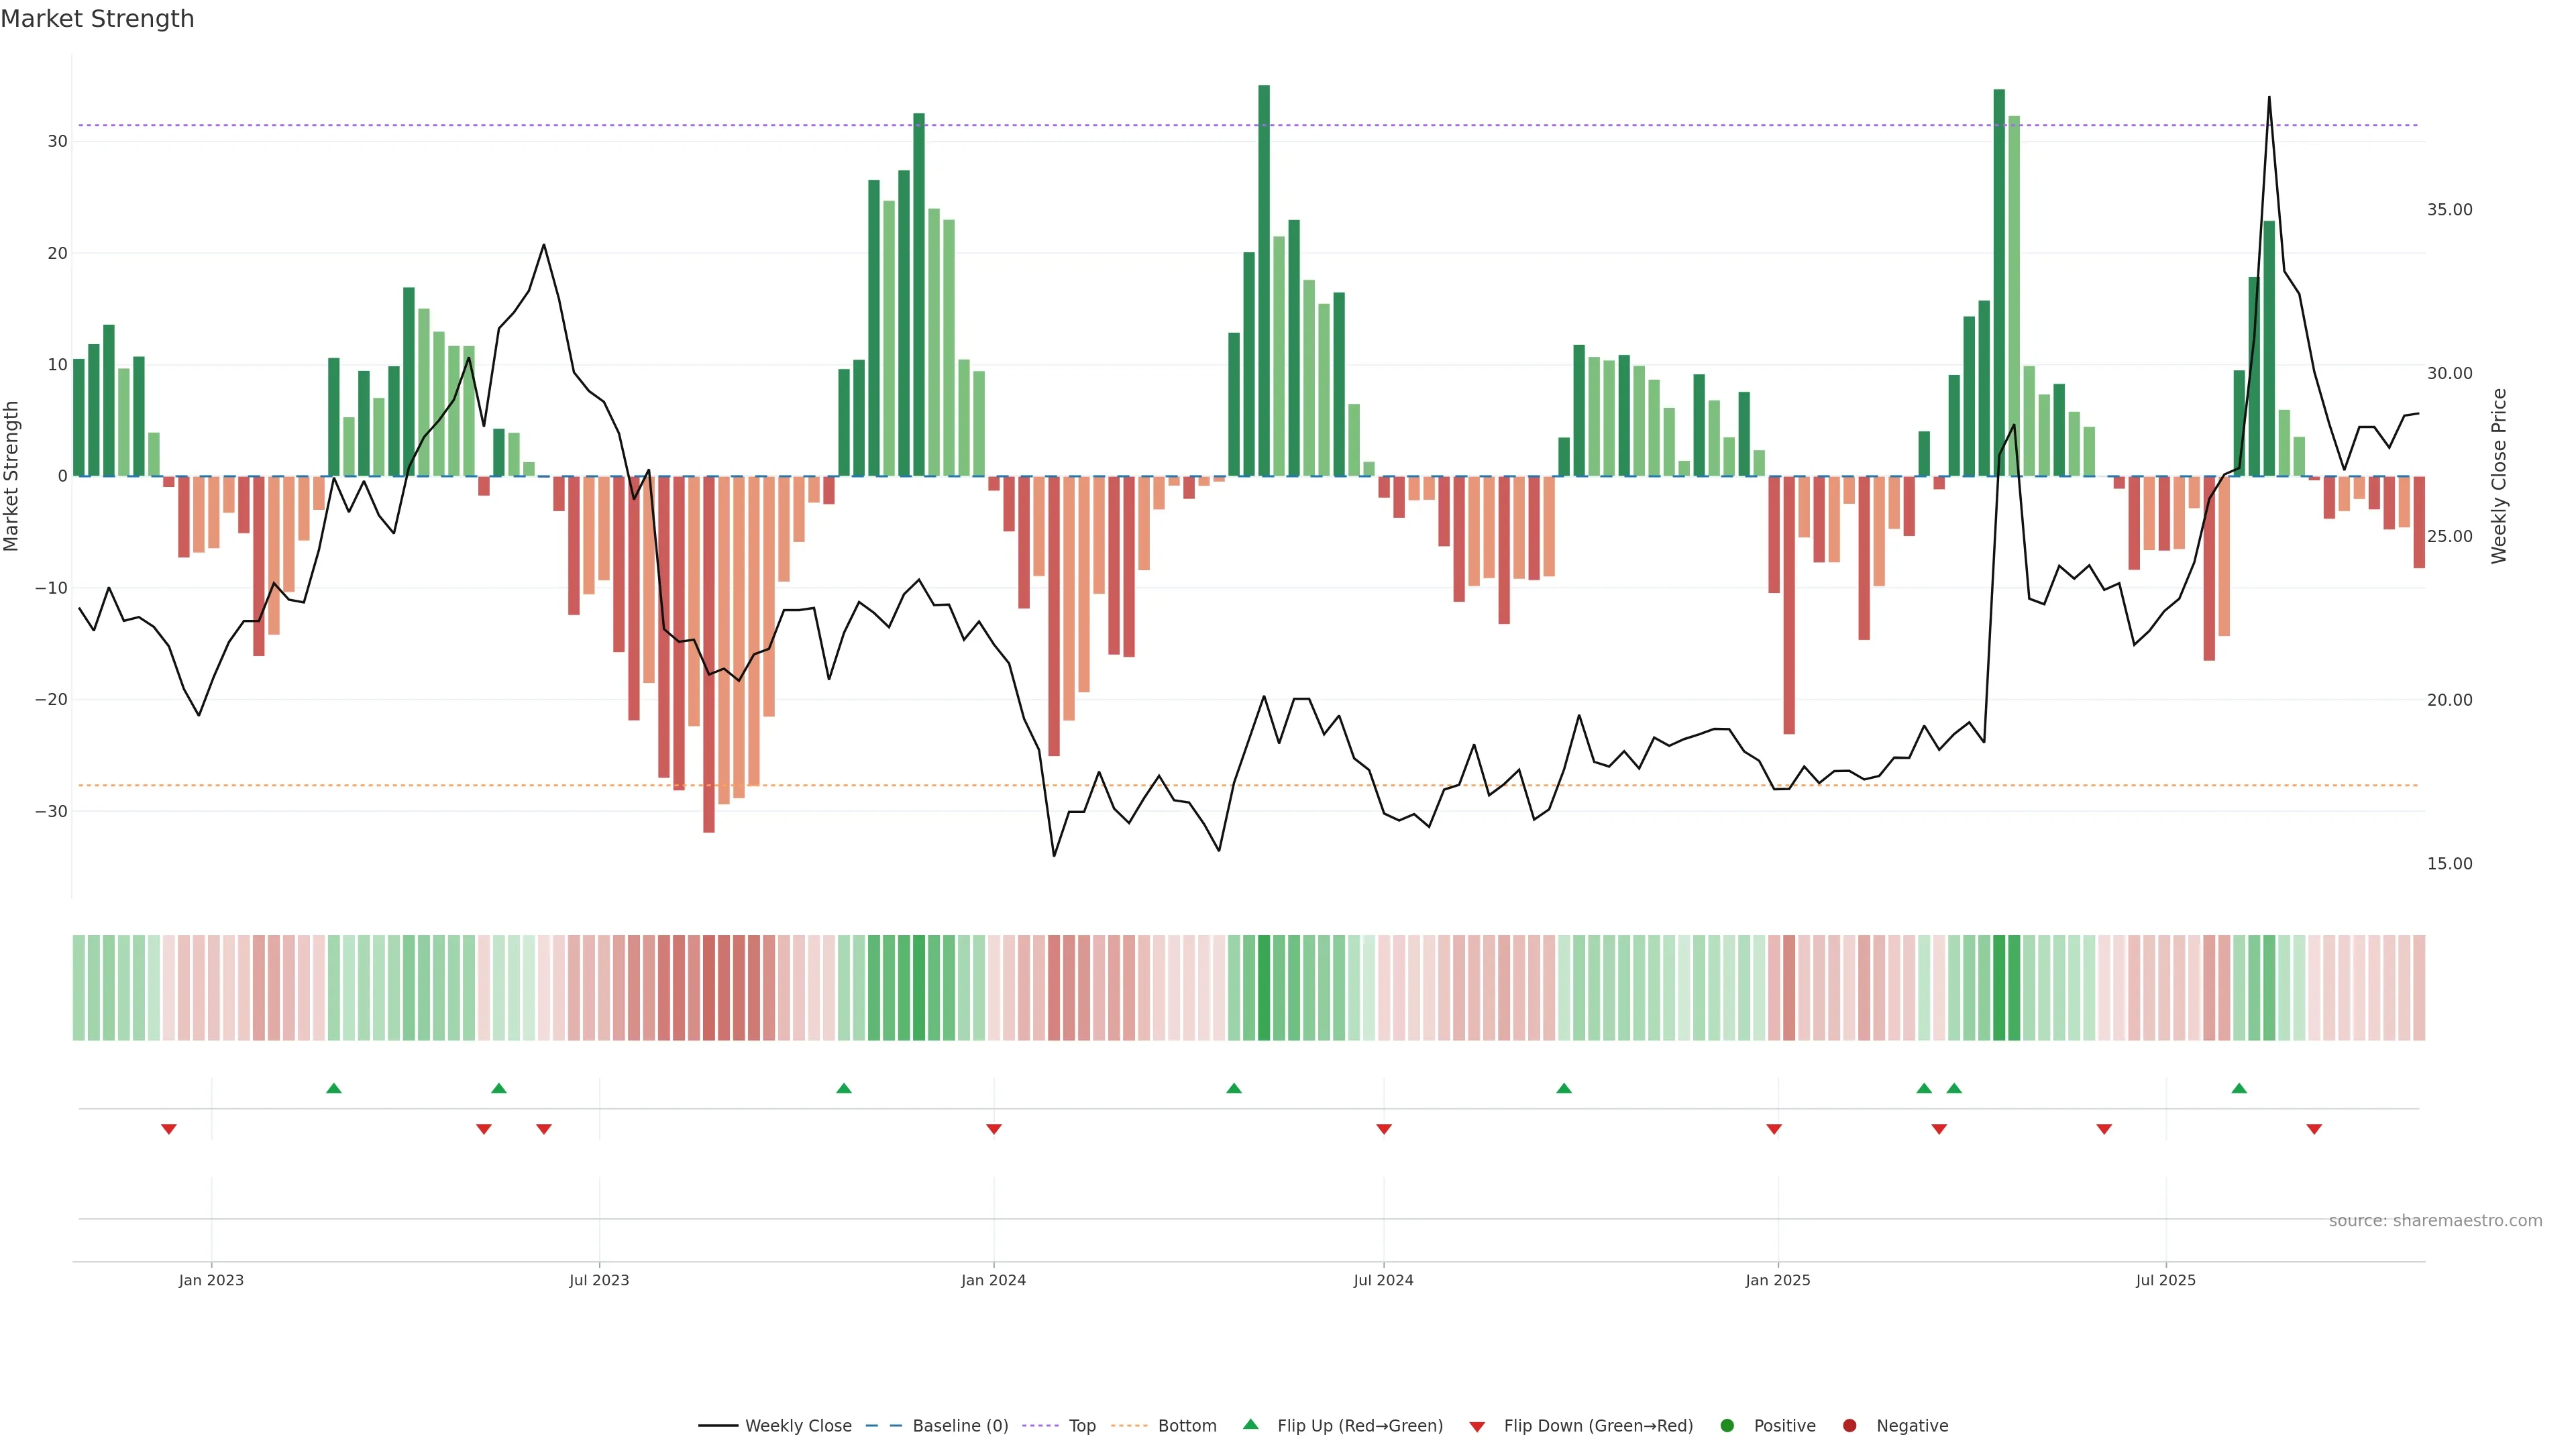Click the red flip-down marker at Jan 2024
The width and height of the screenshot is (2576, 1449).
(994, 1129)
